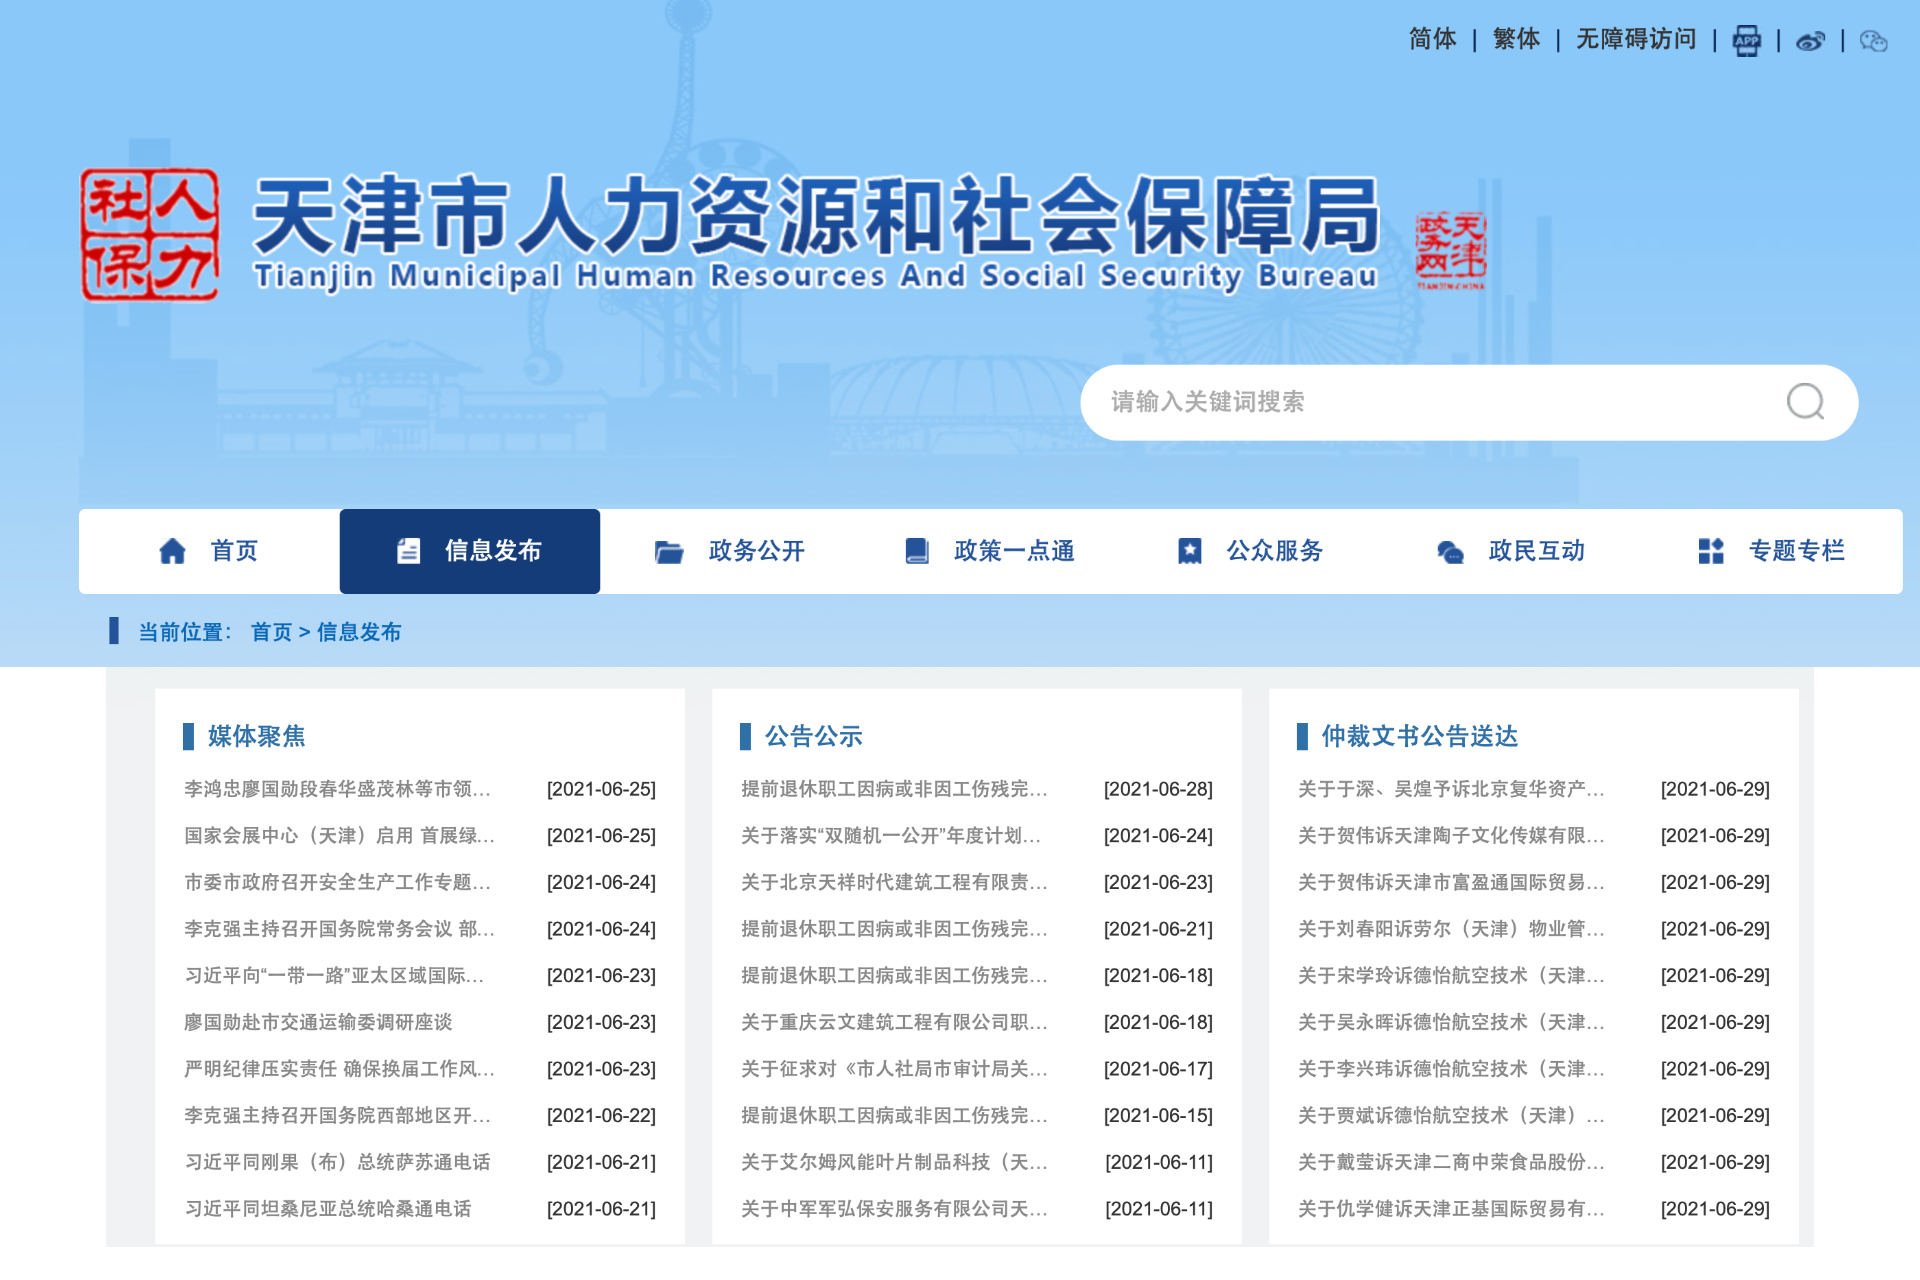Open notice 关于重庆云文建筑工程有限公司职…
1920x1280 pixels.
894,1022
